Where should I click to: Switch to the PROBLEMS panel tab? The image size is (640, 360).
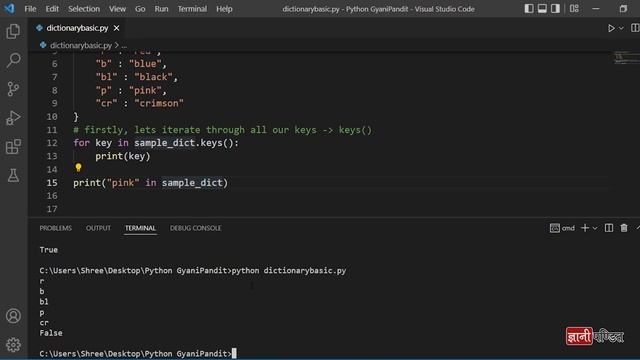tap(56, 228)
